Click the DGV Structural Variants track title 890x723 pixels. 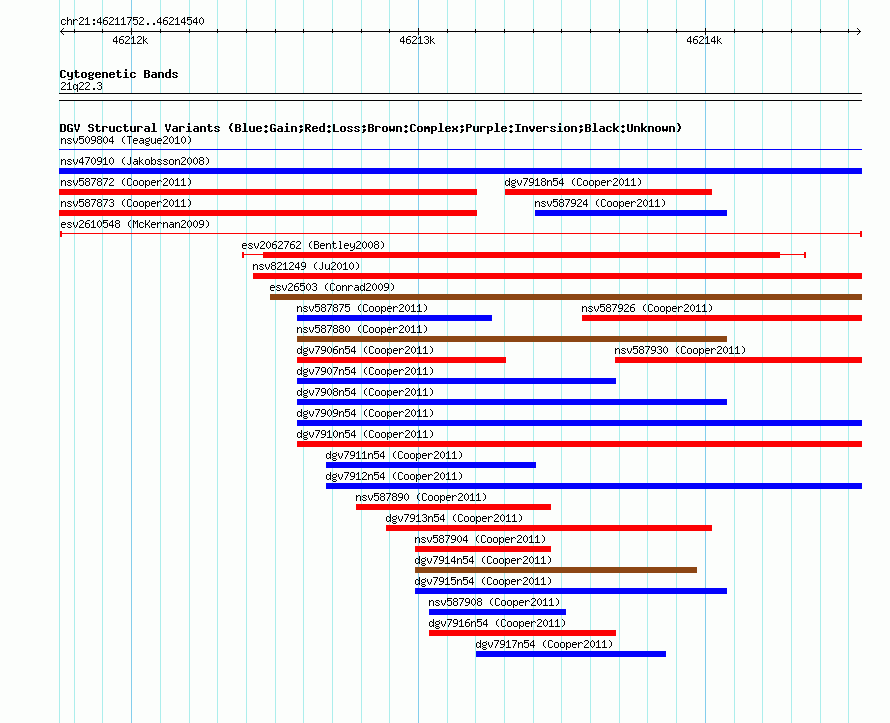tap(370, 128)
